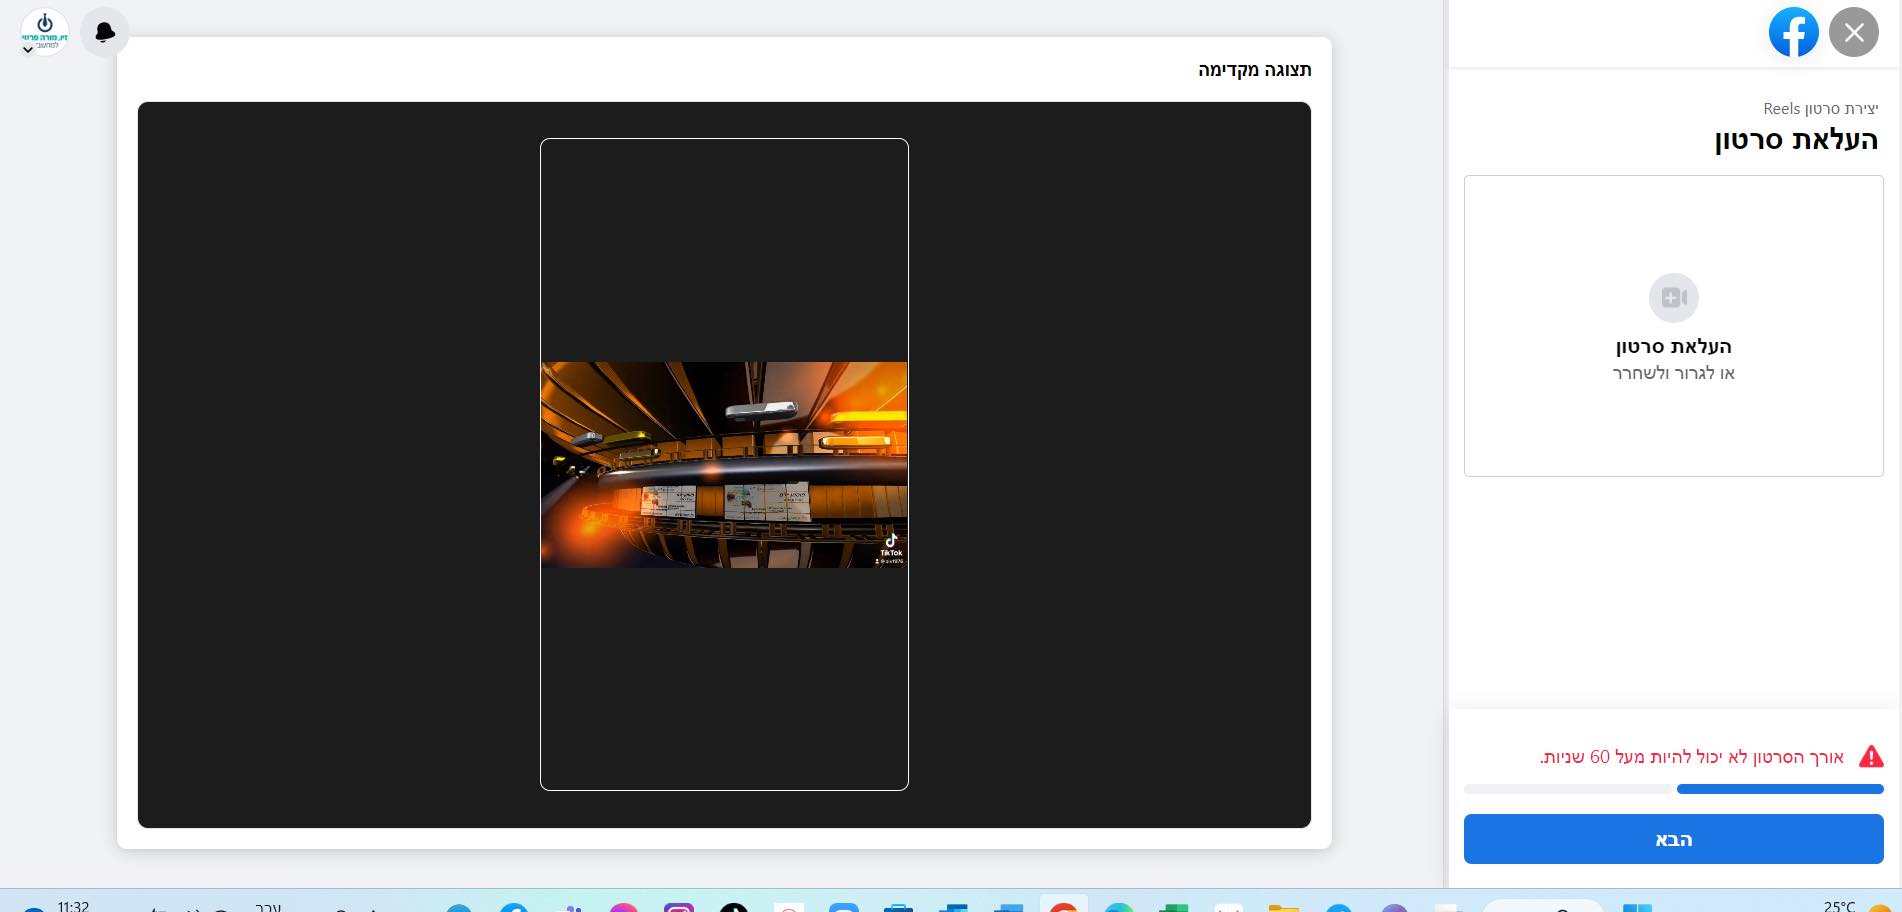Open Instagram from the taskbar
This screenshot has height=912, width=1902.
coord(679,906)
